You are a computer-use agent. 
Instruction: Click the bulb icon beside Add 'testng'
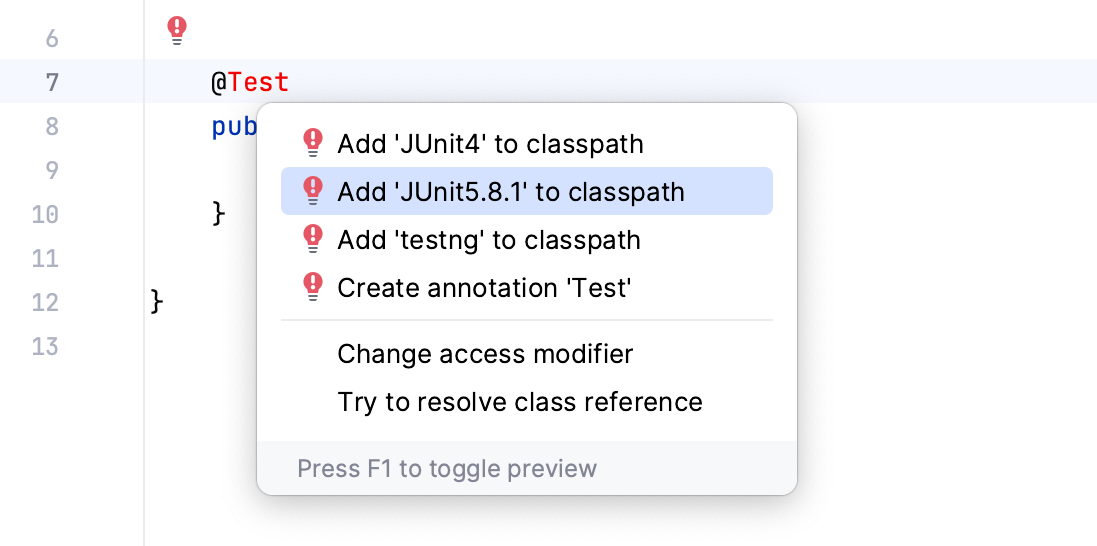[x=313, y=240]
